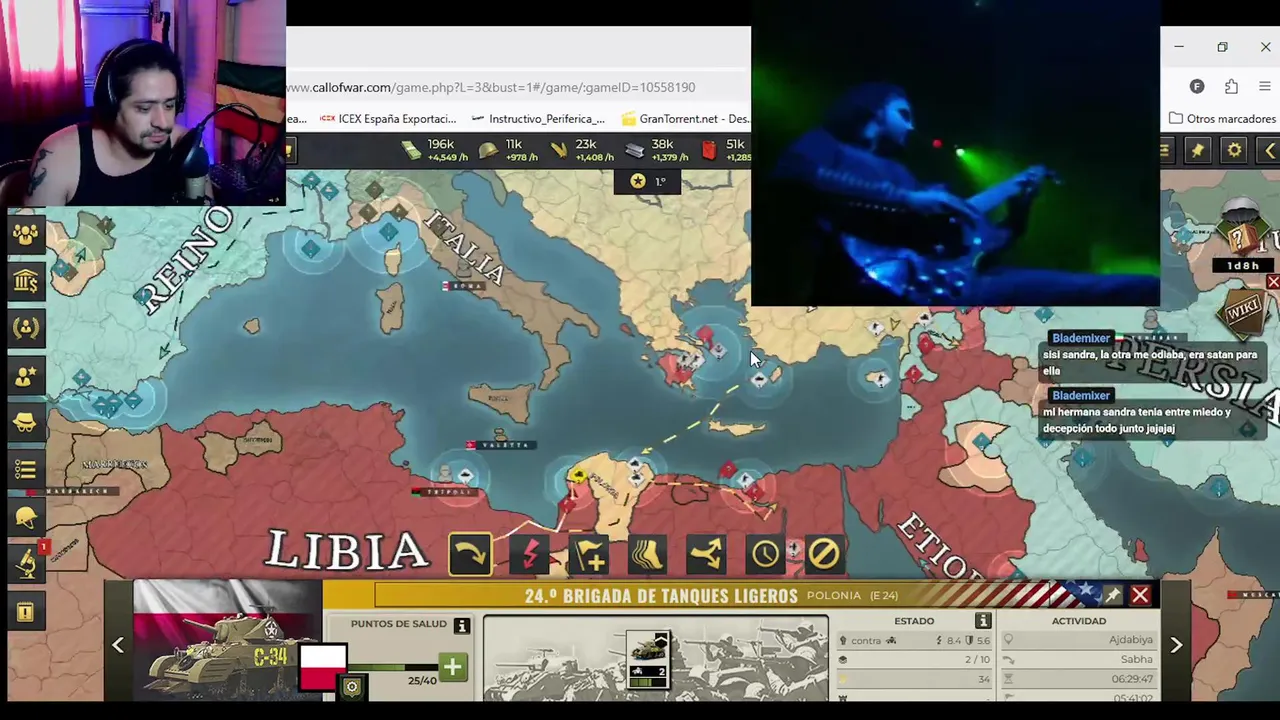Open the newspaper alert icon in sidebar
This screenshot has width=1280, height=720.
tap(26, 612)
